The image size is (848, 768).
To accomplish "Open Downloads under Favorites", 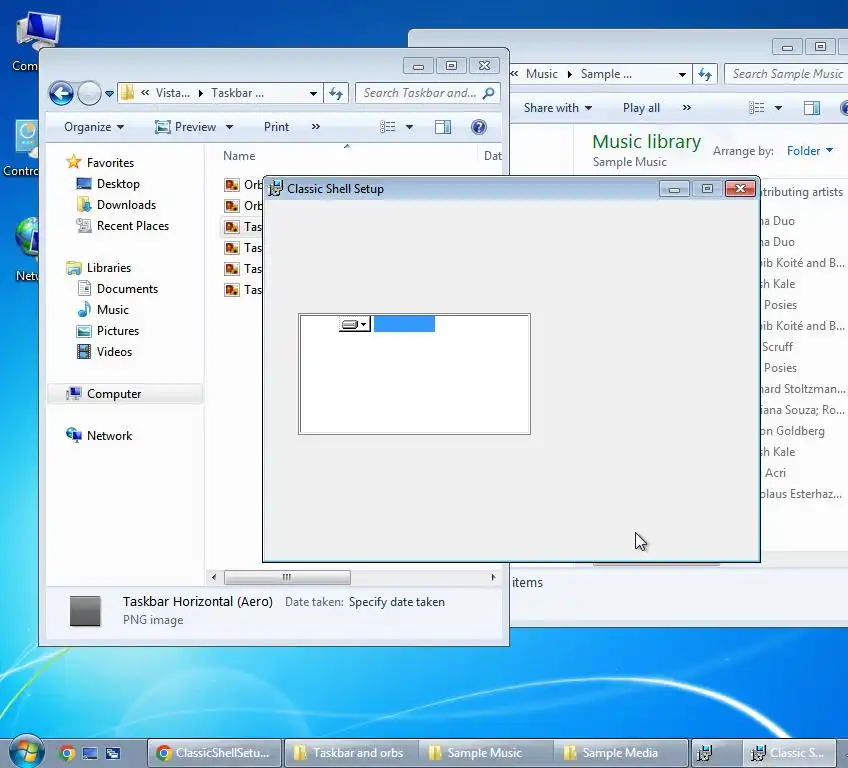I will [127, 205].
